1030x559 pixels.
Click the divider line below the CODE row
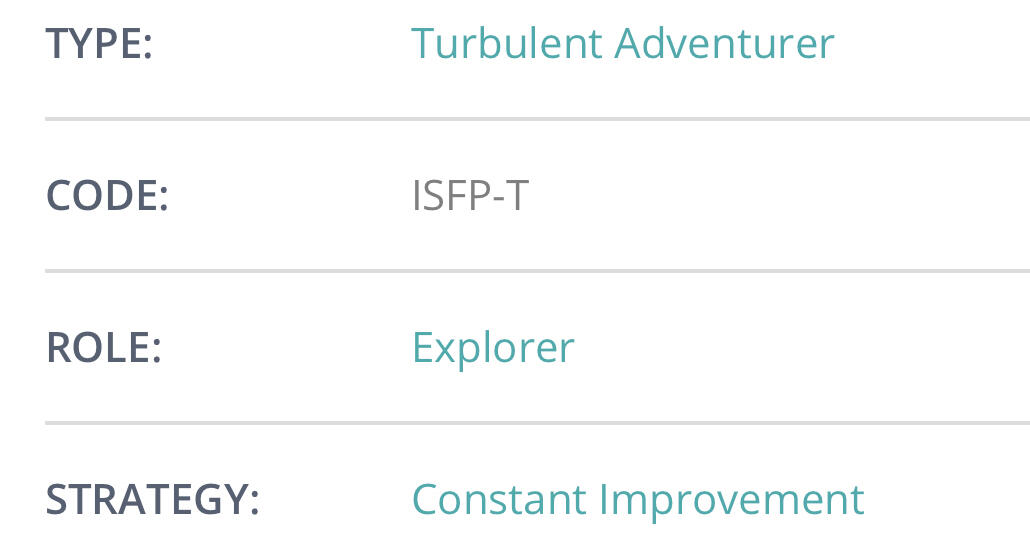537,271
